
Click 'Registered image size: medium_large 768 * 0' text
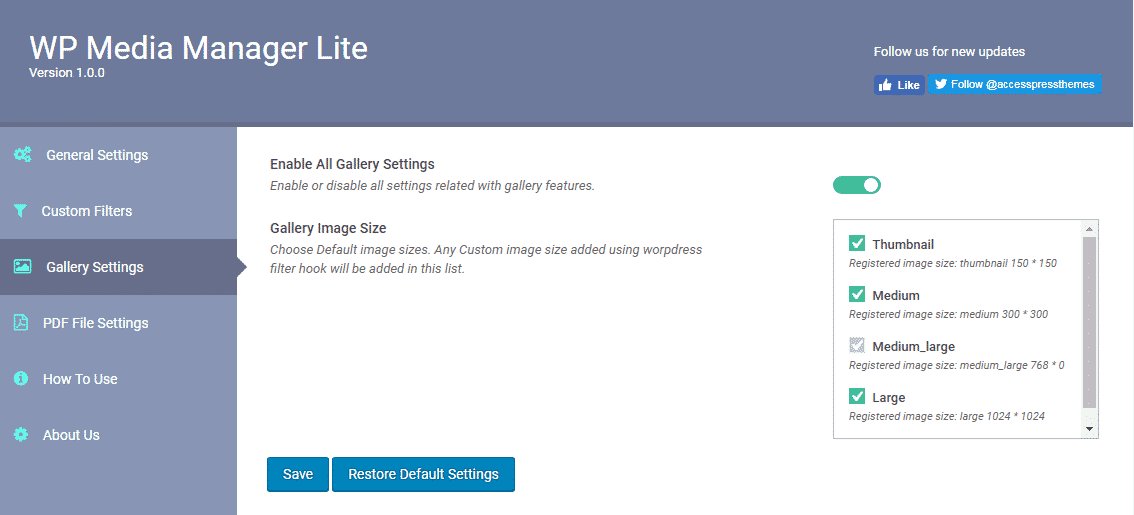pos(957,365)
